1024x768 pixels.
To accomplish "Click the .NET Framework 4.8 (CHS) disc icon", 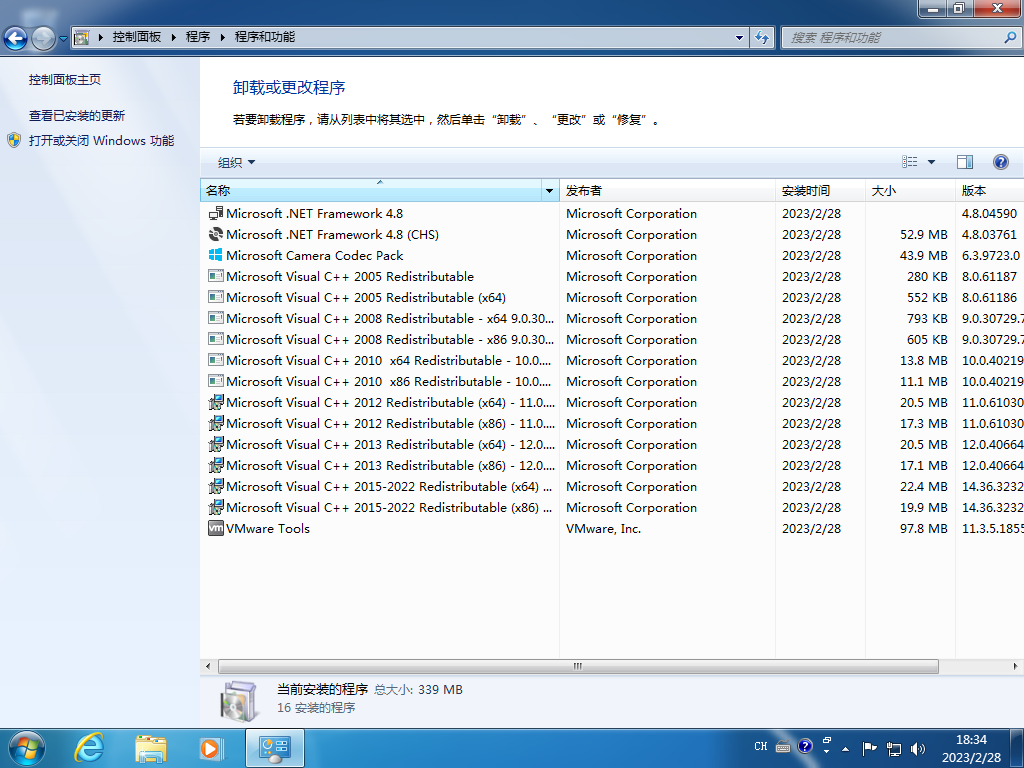I will pyautogui.click(x=216, y=234).
